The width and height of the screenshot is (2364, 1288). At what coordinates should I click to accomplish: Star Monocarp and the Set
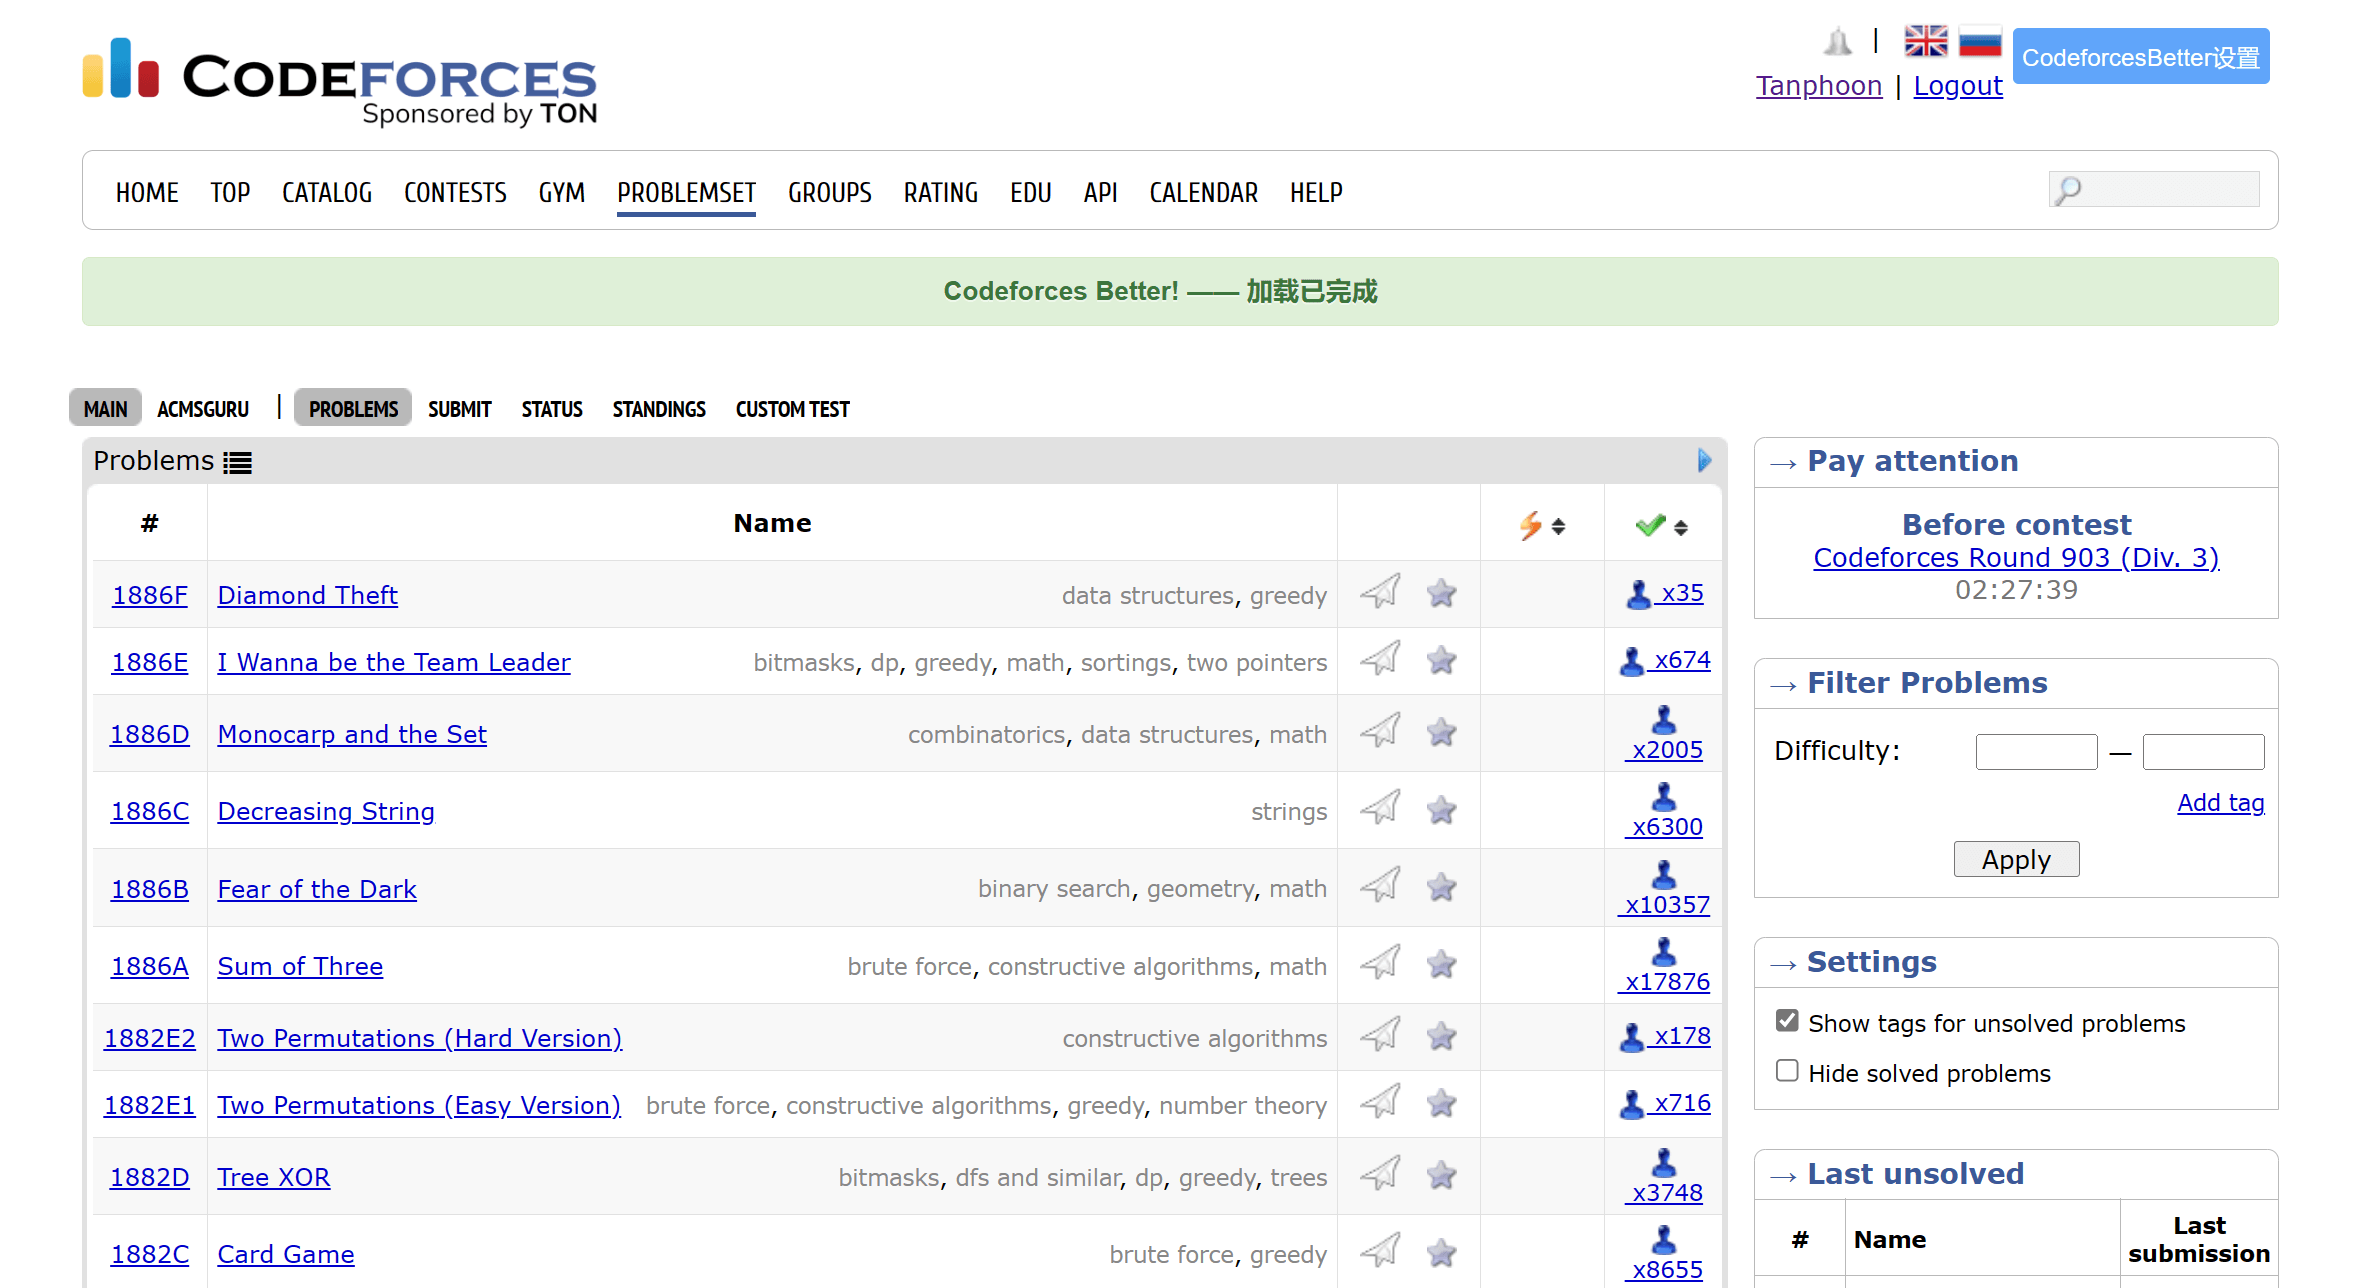pyautogui.click(x=1441, y=733)
